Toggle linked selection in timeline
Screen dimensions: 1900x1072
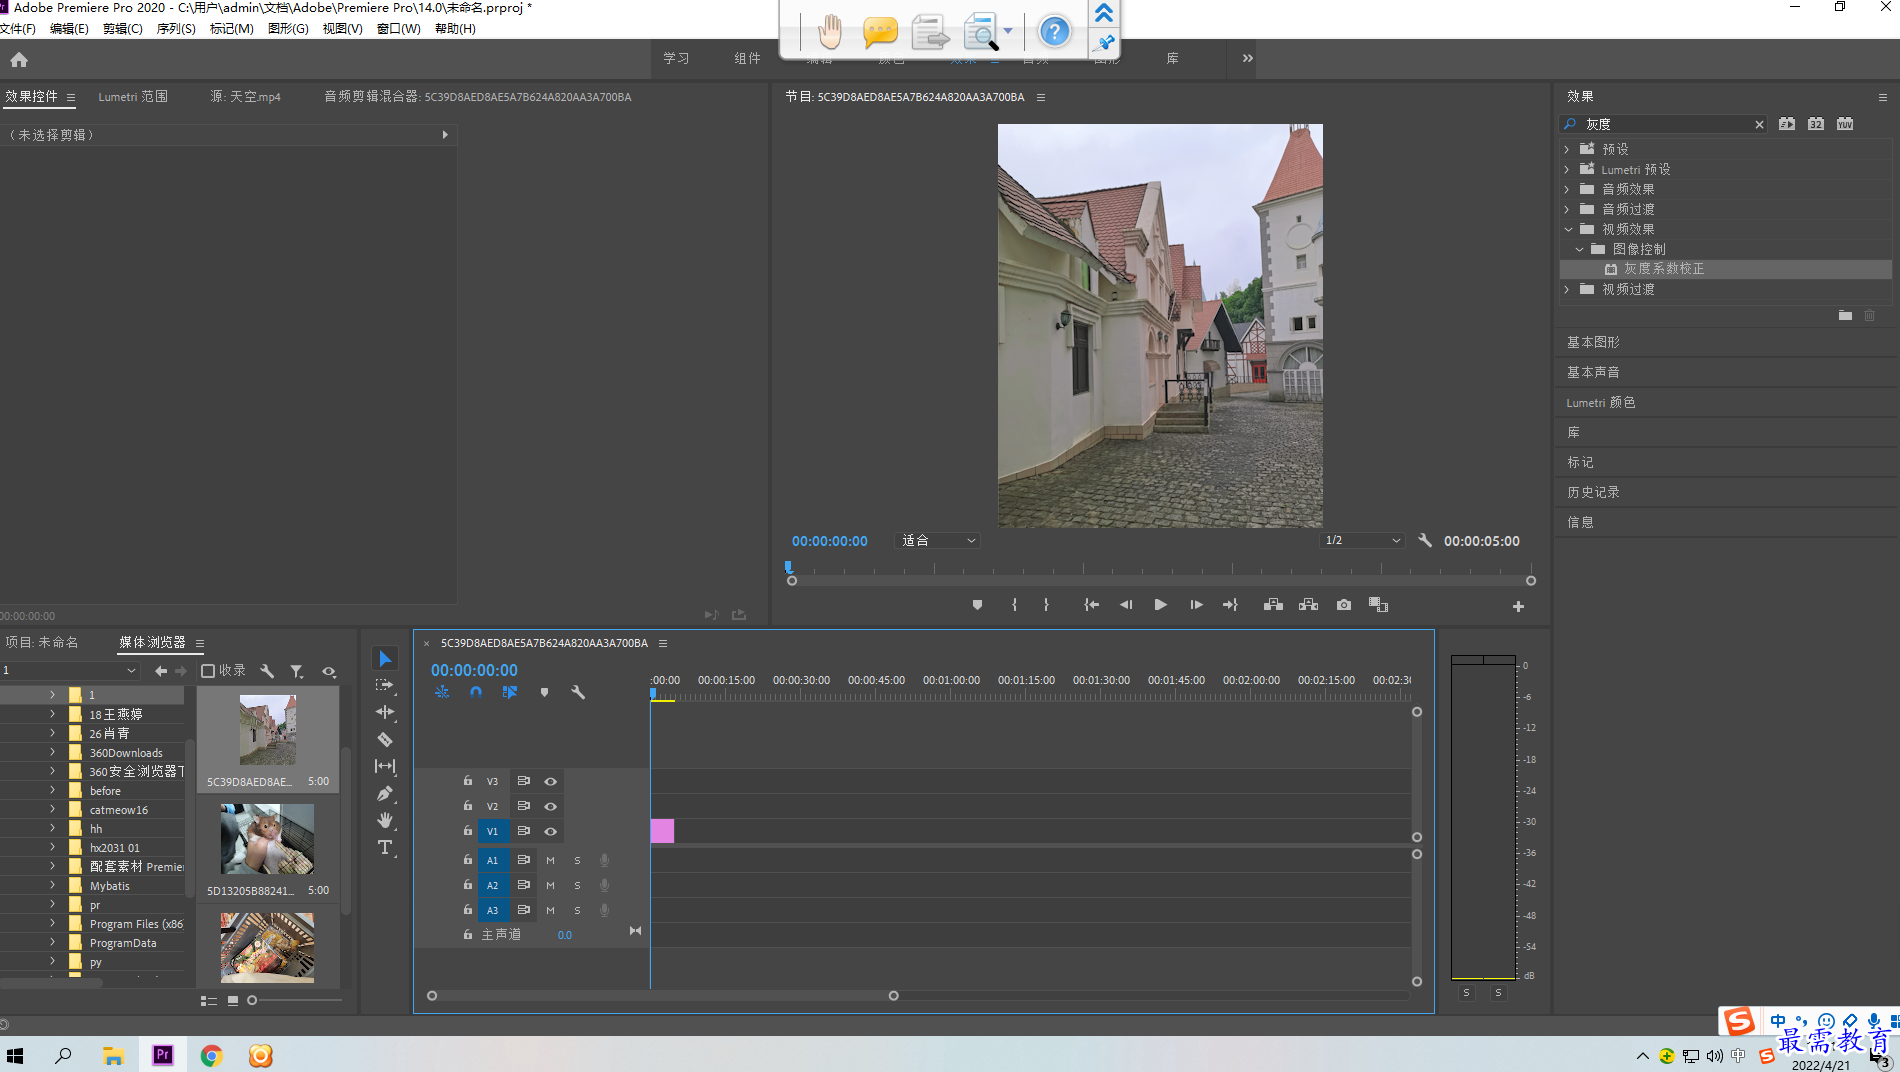[510, 692]
